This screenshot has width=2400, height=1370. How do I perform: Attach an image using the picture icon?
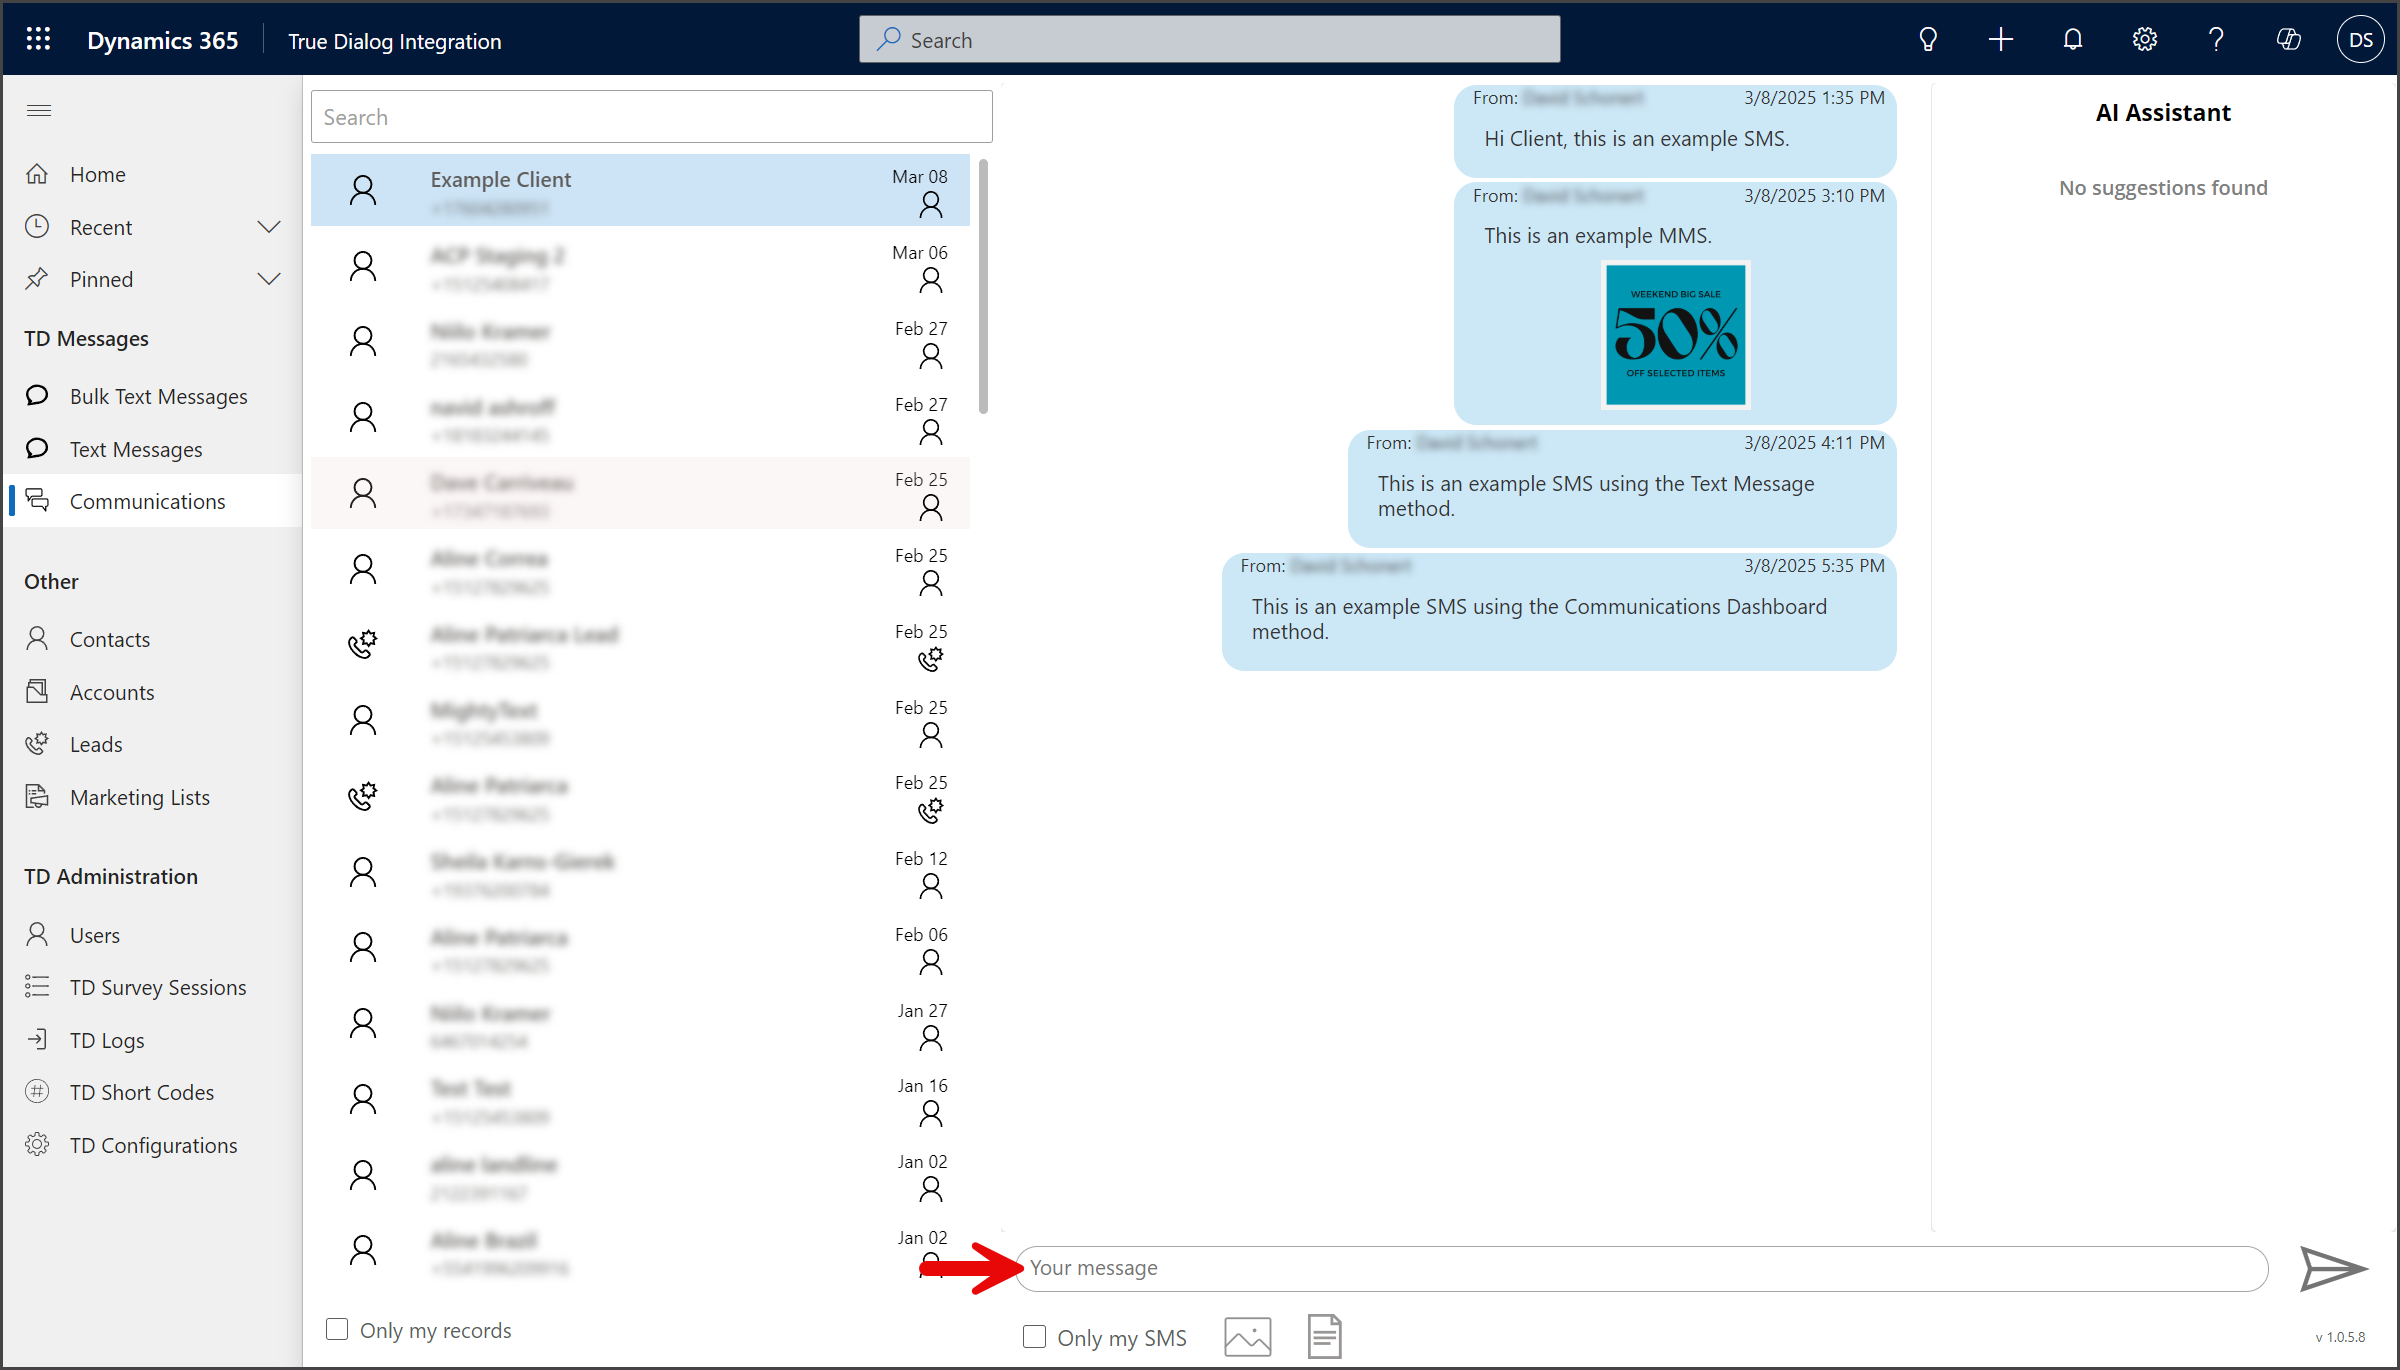pyautogui.click(x=1247, y=1337)
